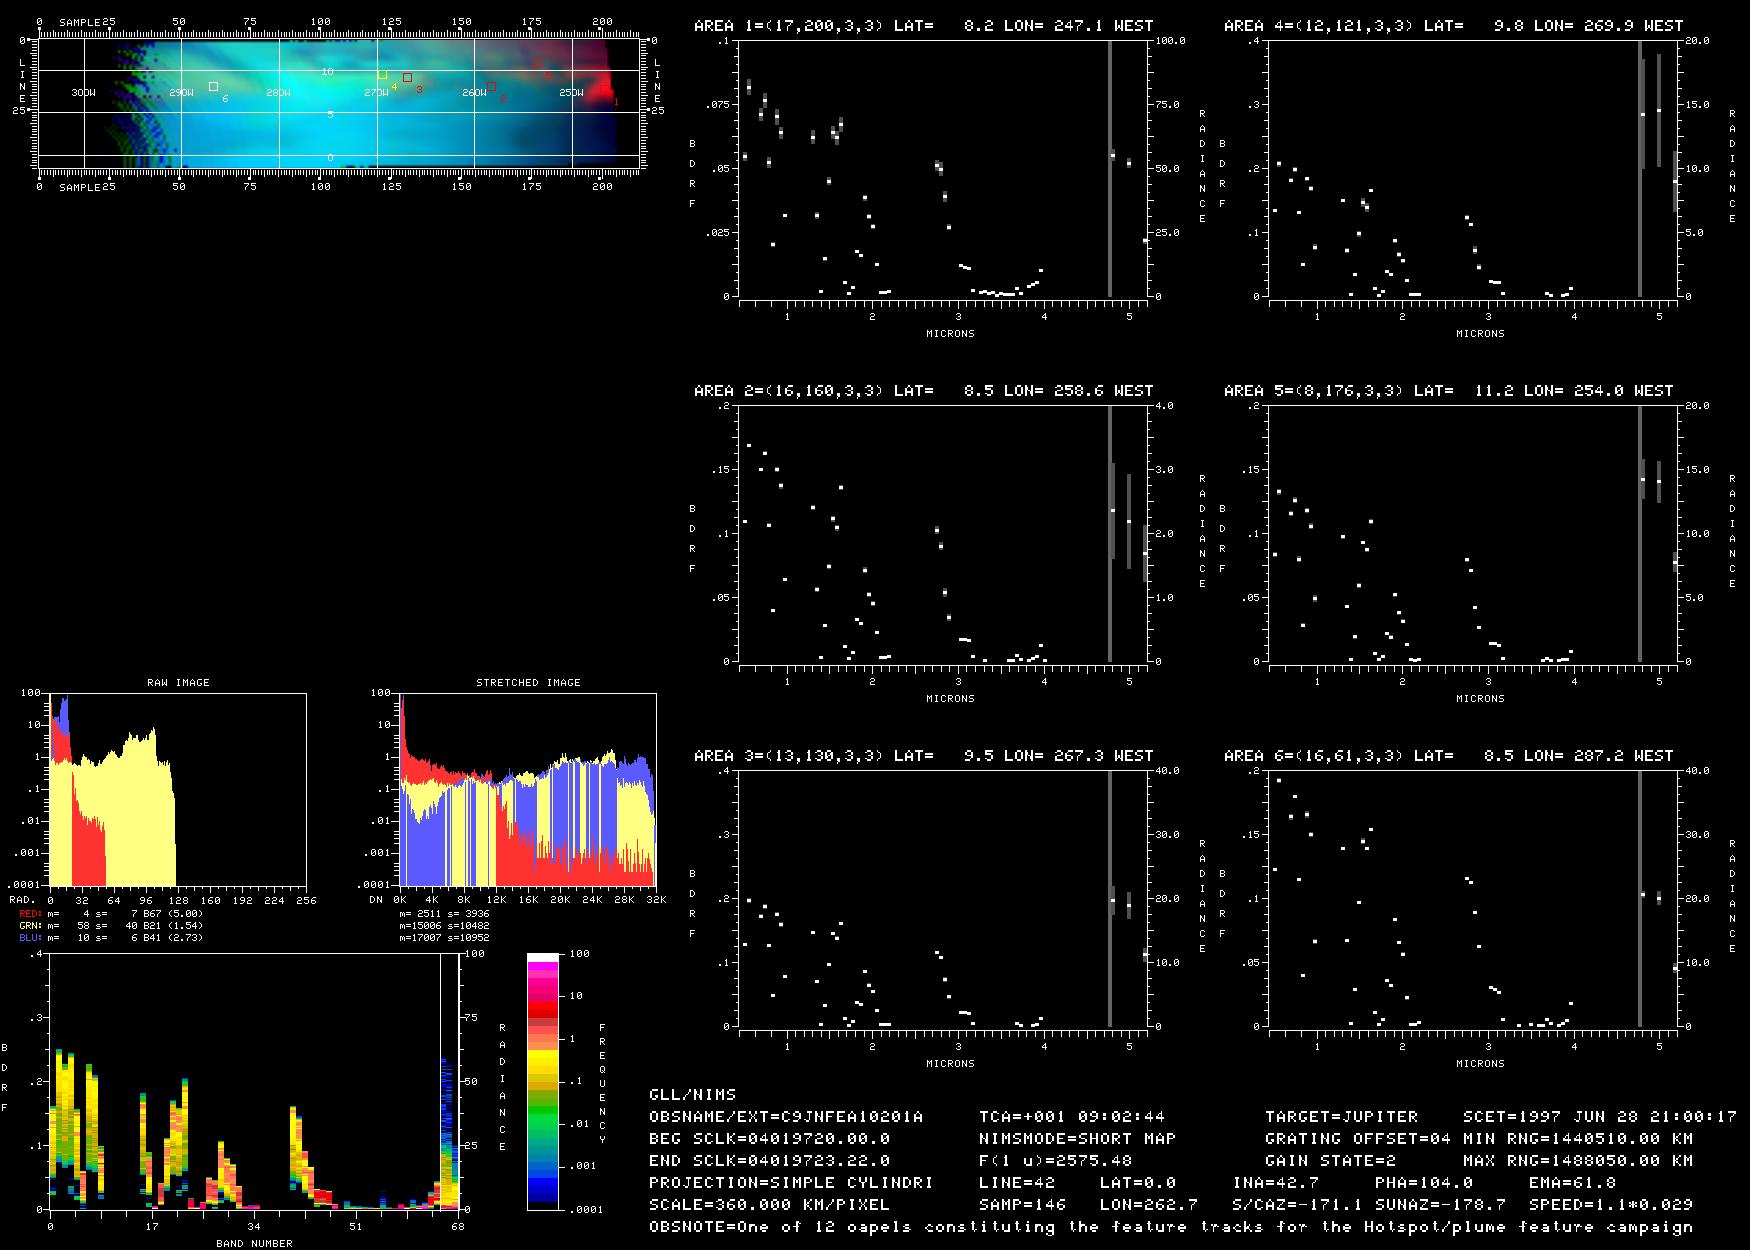Click the 'BLU:' channel statistics line
Screen dimensions: 1750x1250
(111, 938)
